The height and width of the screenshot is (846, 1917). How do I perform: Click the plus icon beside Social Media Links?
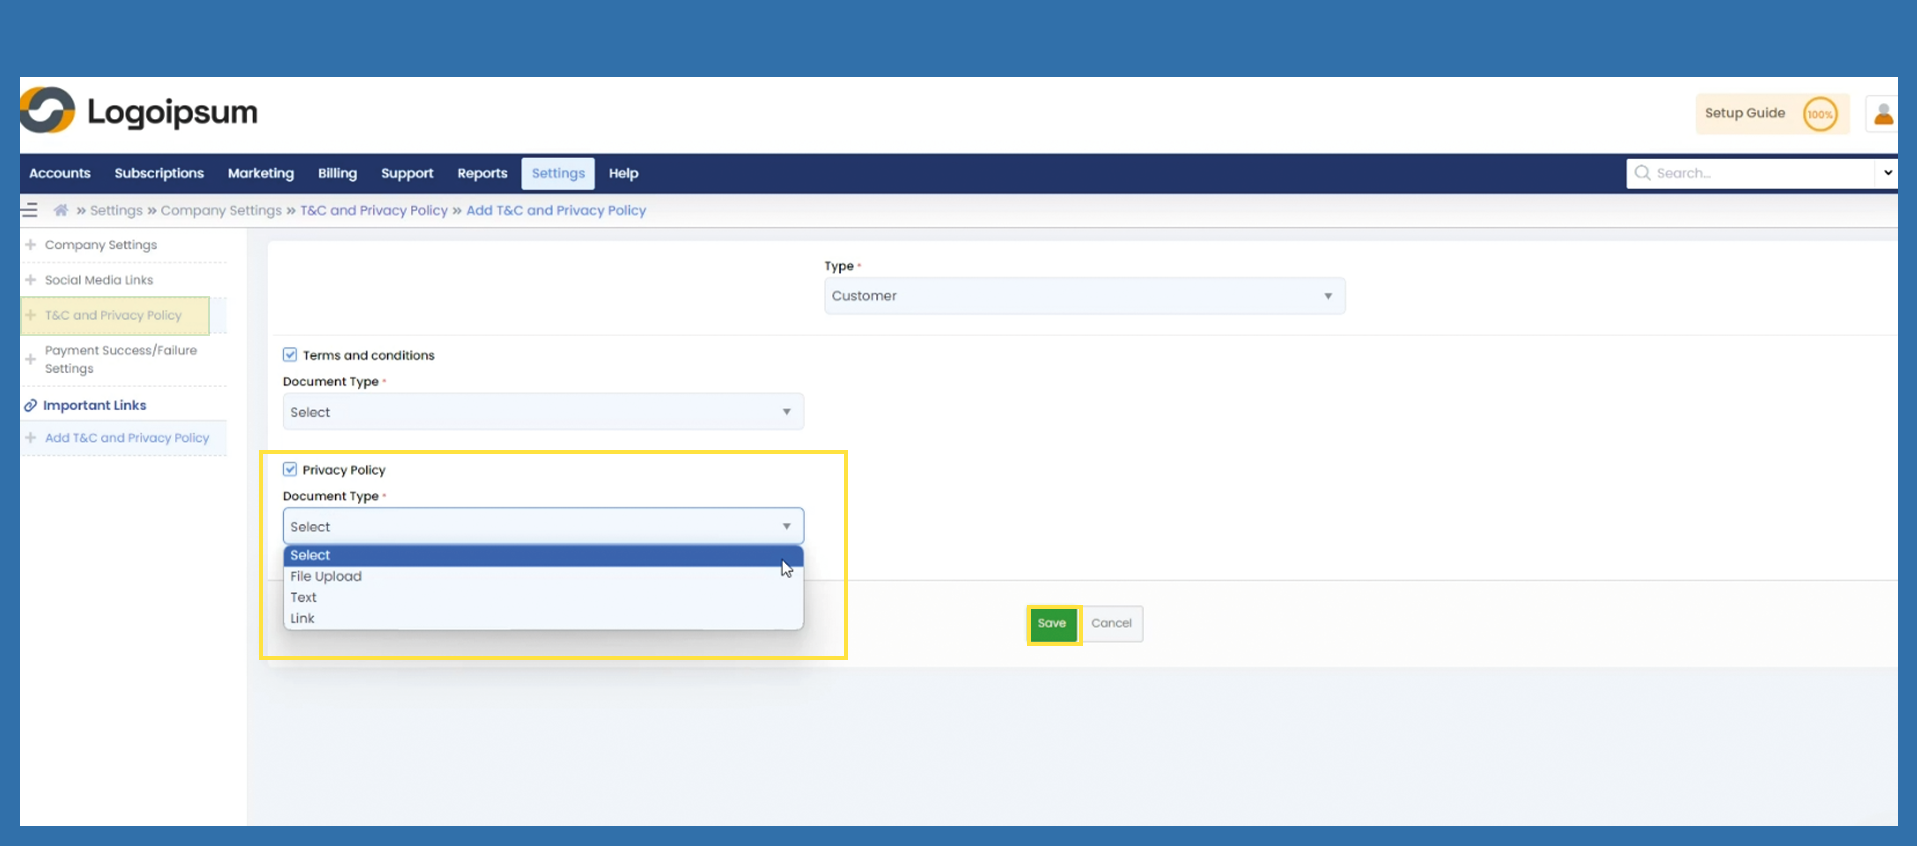(x=31, y=280)
